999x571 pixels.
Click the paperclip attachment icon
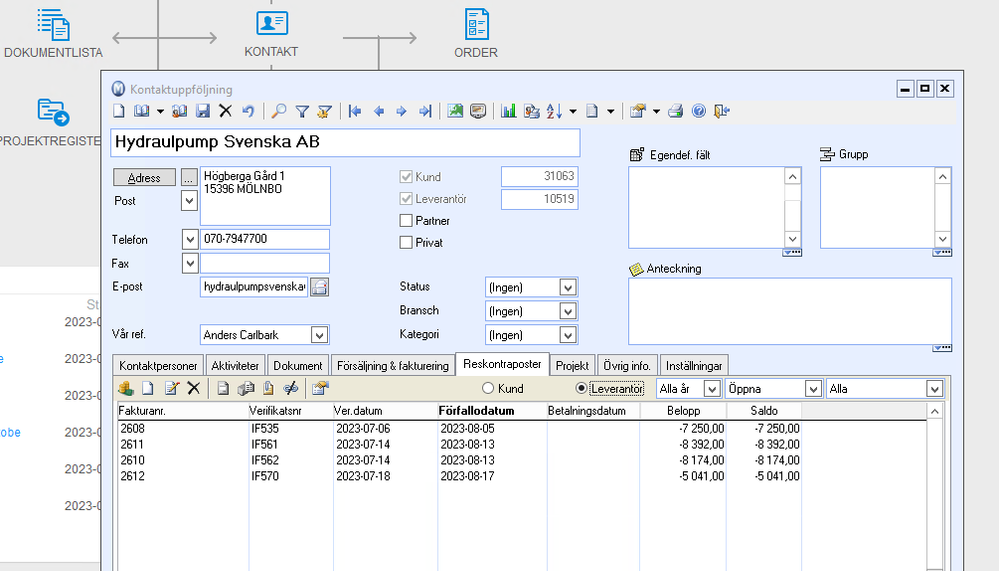[268, 388]
